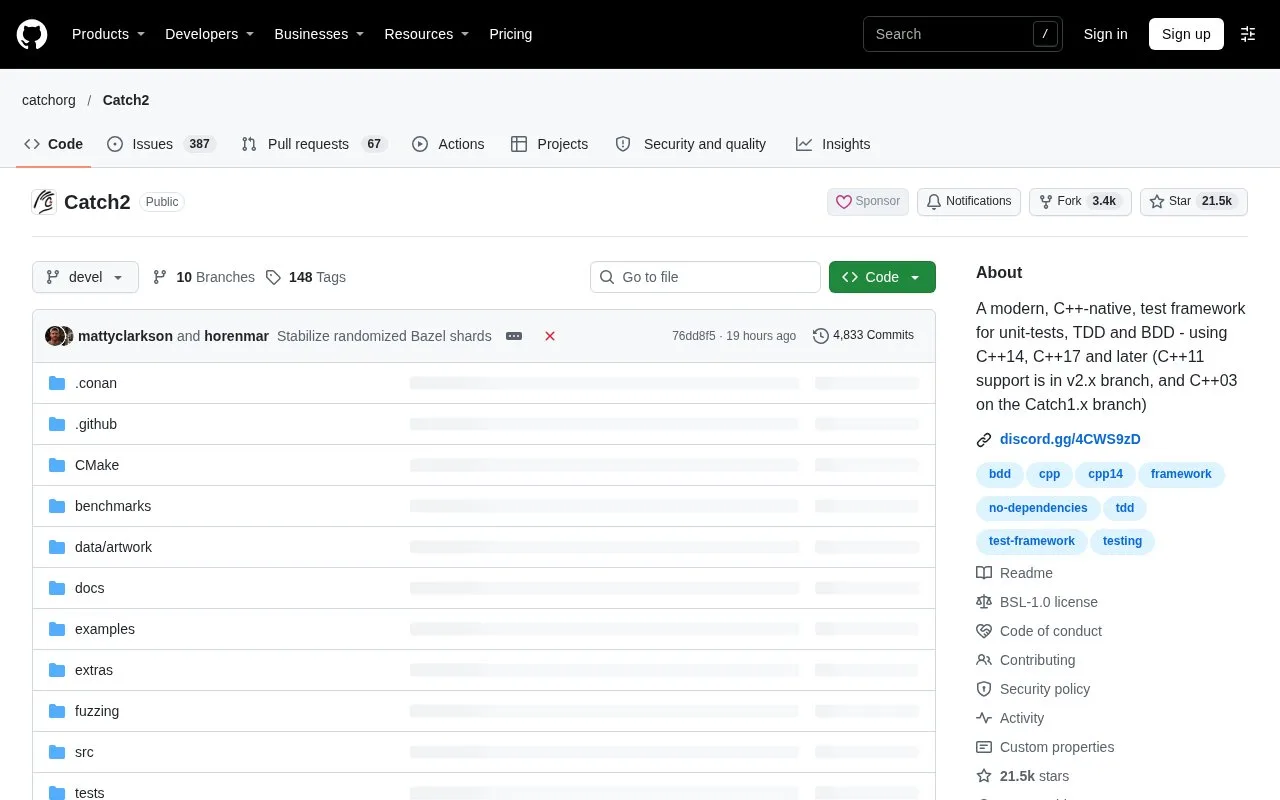This screenshot has width=1280, height=800.
Task: Open the appearance settings icon beside Sign up
Action: coord(1248,34)
